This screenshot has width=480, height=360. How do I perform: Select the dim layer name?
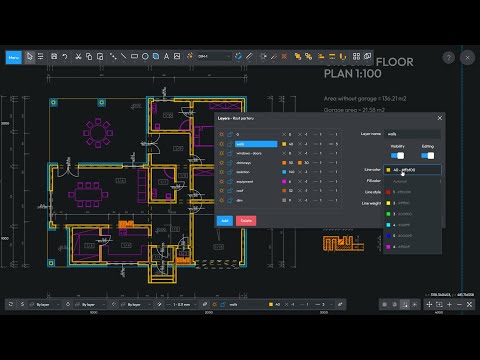pos(239,200)
